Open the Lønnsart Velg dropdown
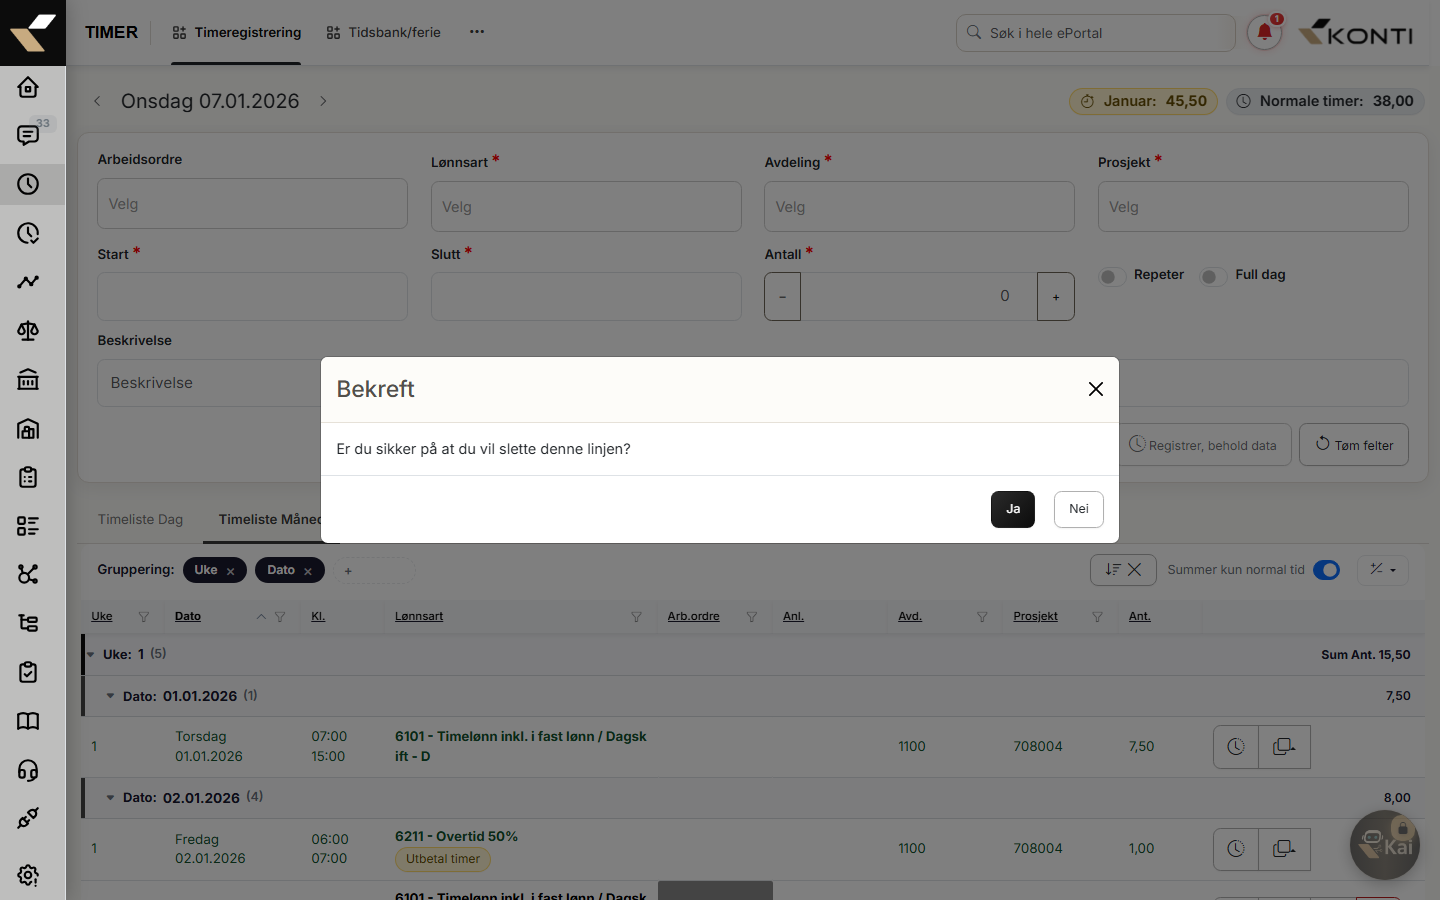Screen dimensions: 1440x900 click(x=586, y=207)
